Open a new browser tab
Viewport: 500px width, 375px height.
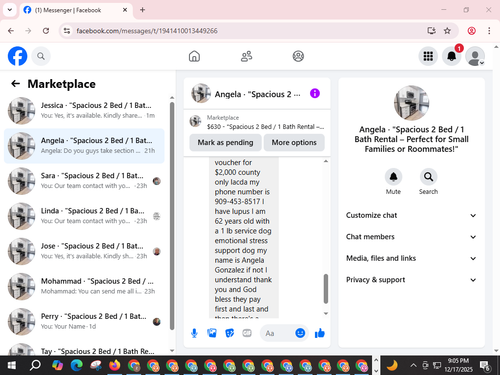[x=142, y=10]
